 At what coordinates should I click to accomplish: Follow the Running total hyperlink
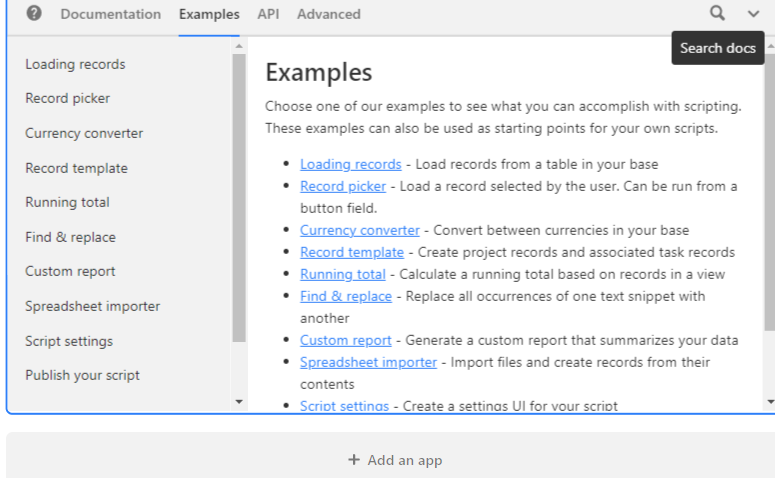[343, 274]
